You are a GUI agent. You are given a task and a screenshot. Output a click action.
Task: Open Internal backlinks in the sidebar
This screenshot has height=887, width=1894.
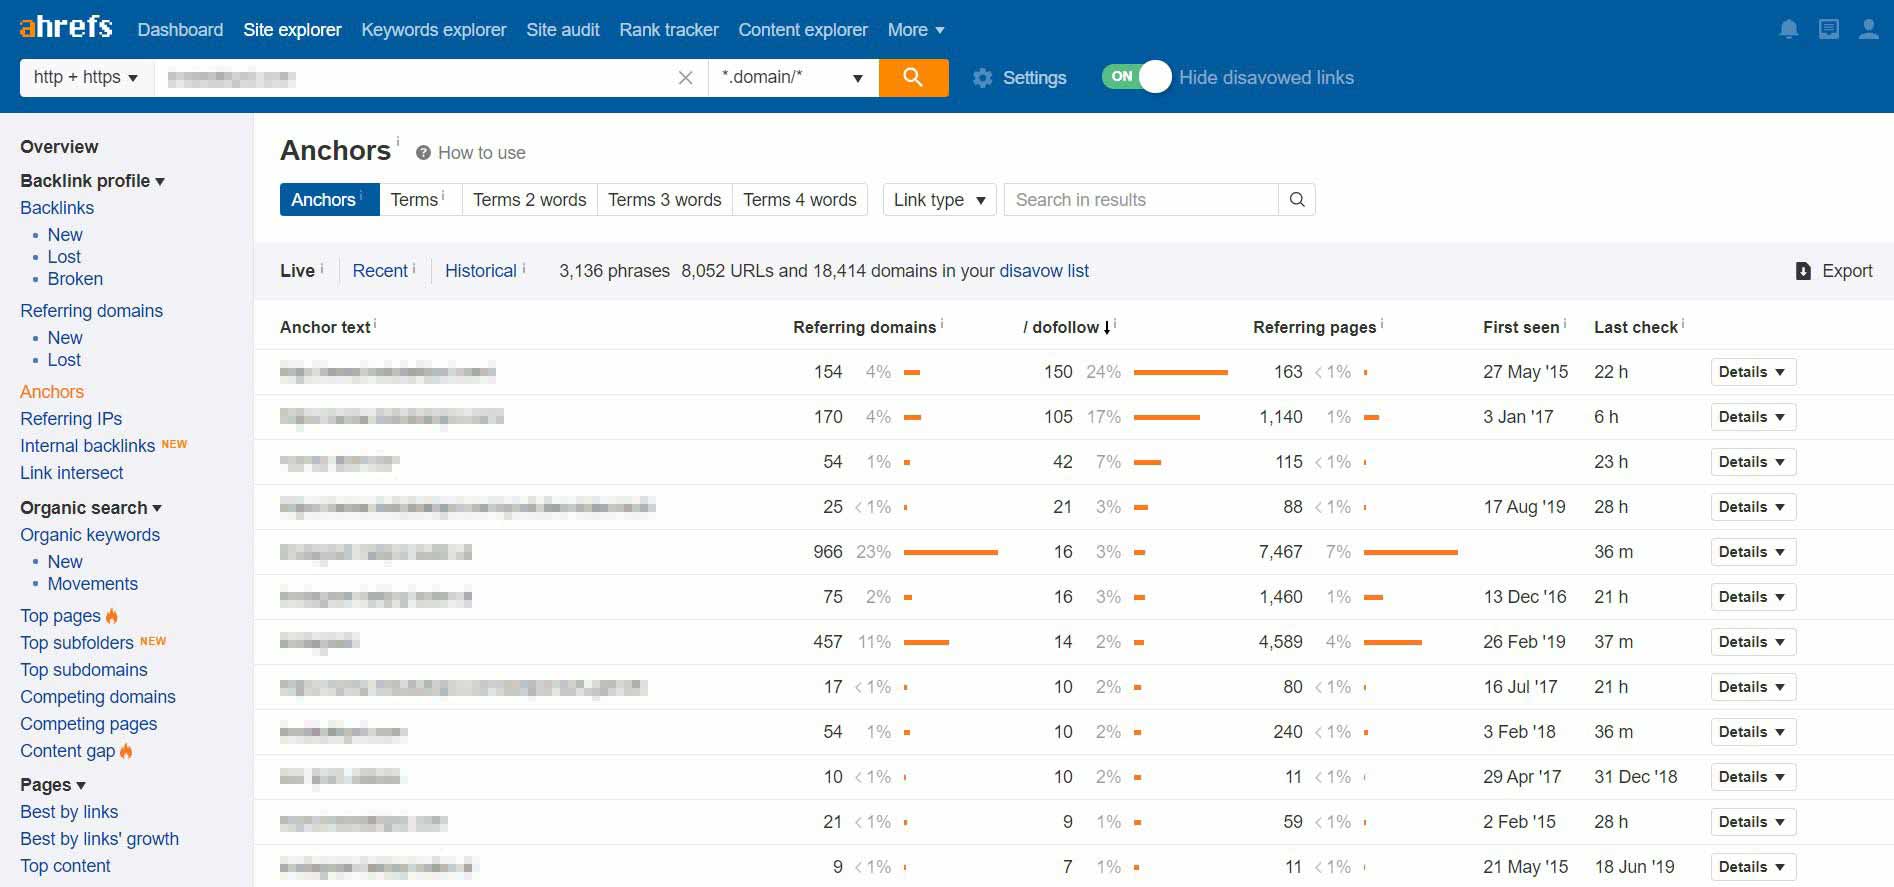(x=87, y=446)
